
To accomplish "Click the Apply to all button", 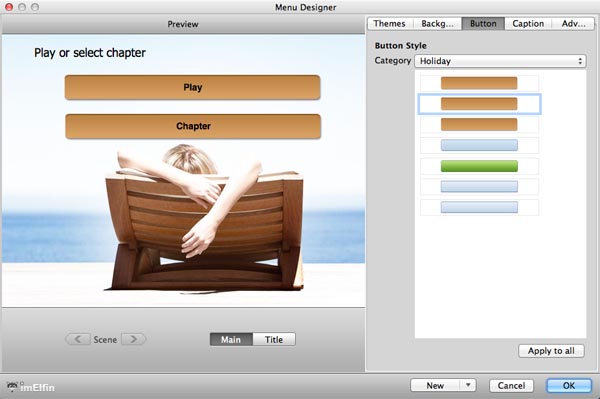I will point(551,351).
